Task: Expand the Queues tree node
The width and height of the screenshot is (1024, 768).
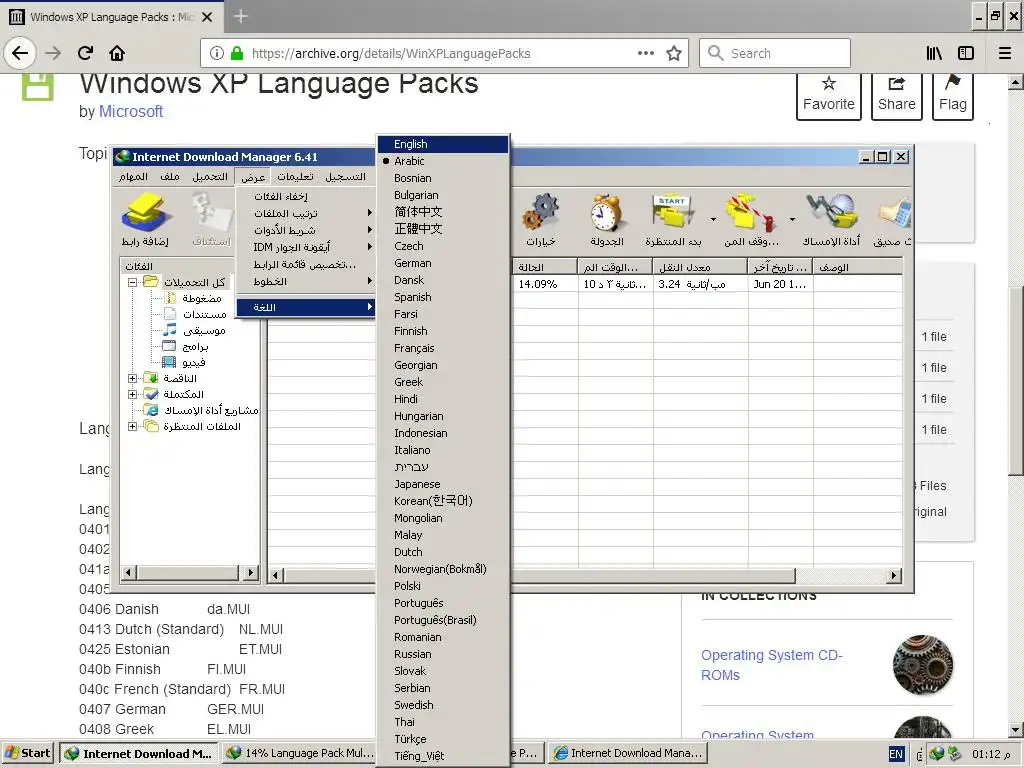Action: click(x=133, y=426)
